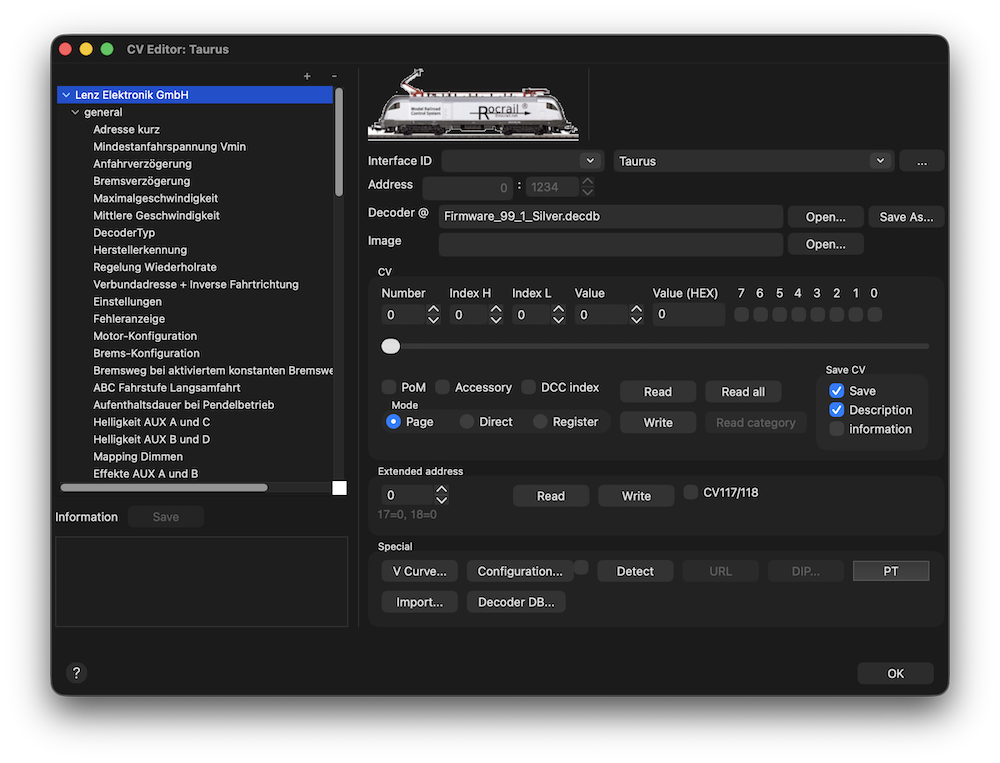Click the minus icon above decoder tree
1000x763 pixels.
point(334,77)
